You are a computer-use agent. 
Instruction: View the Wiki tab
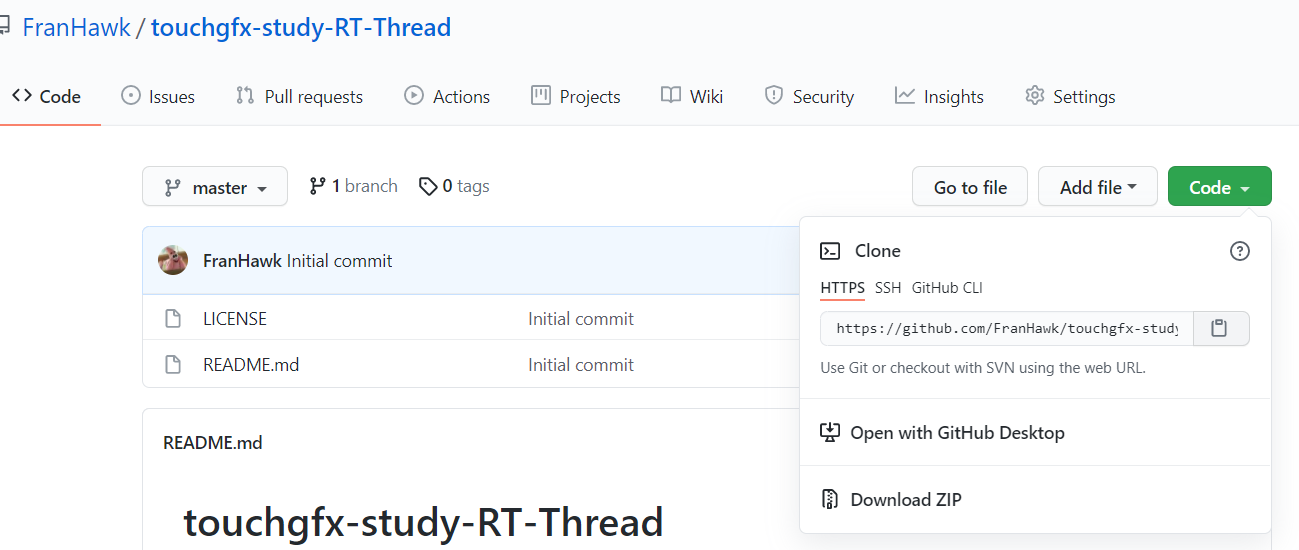[692, 96]
